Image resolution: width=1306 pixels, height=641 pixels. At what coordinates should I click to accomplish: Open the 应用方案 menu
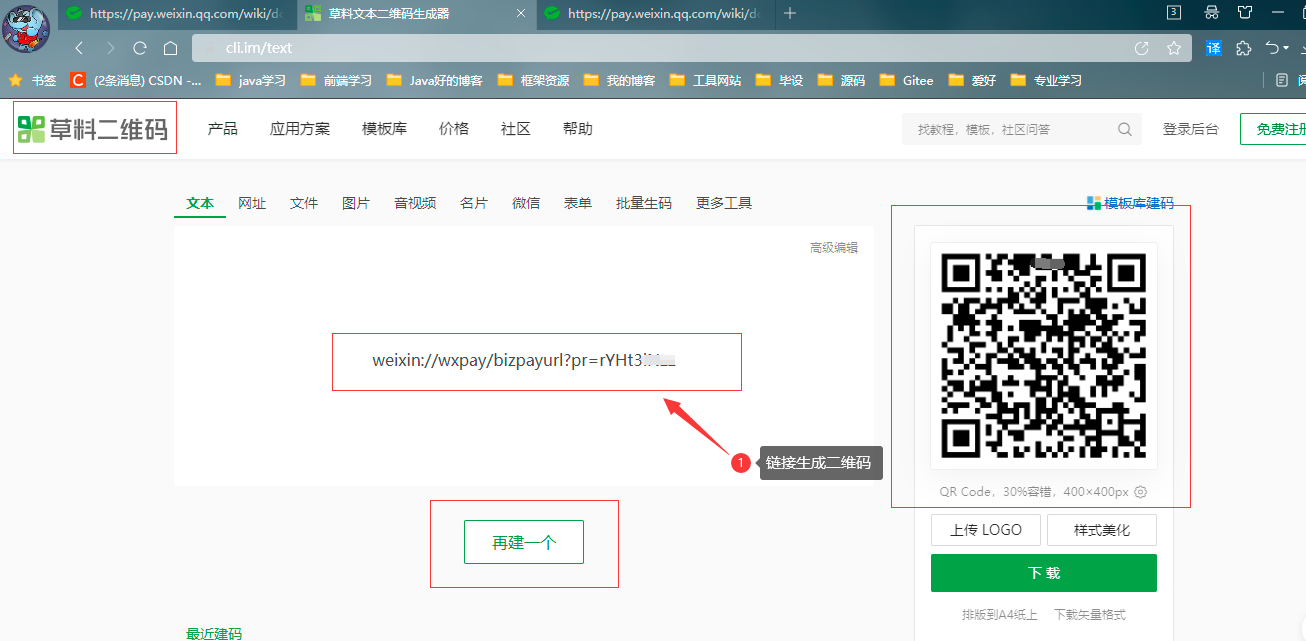300,128
